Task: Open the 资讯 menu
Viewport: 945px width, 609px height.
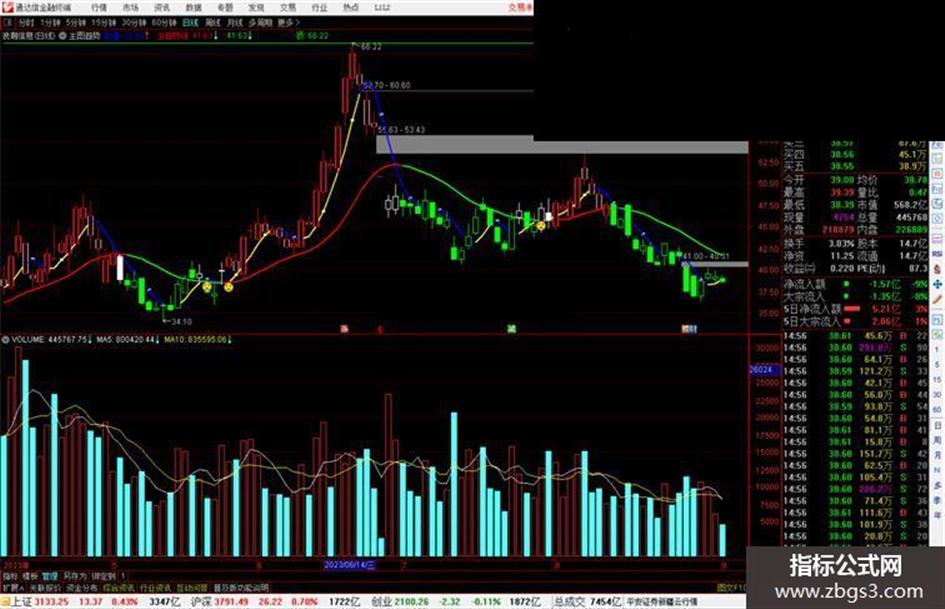Action: pos(162,8)
